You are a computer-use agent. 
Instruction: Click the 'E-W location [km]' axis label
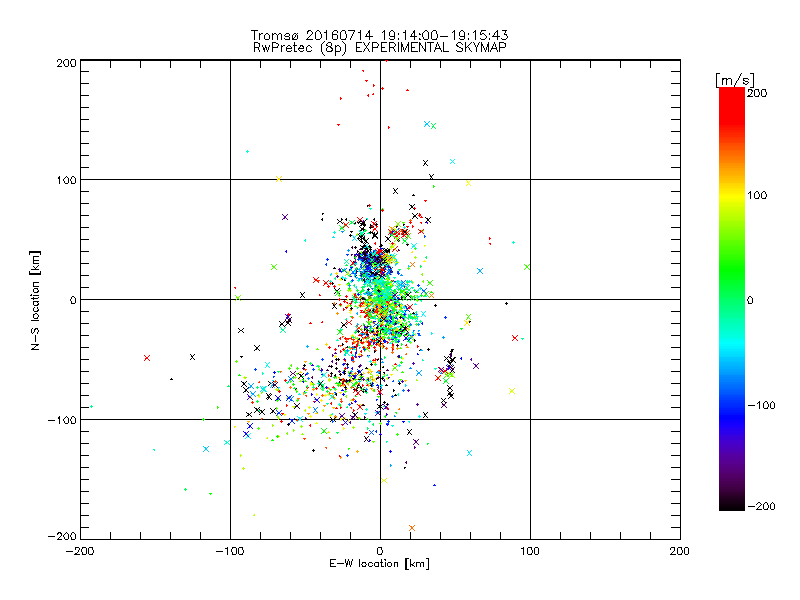pyautogui.click(x=379, y=564)
